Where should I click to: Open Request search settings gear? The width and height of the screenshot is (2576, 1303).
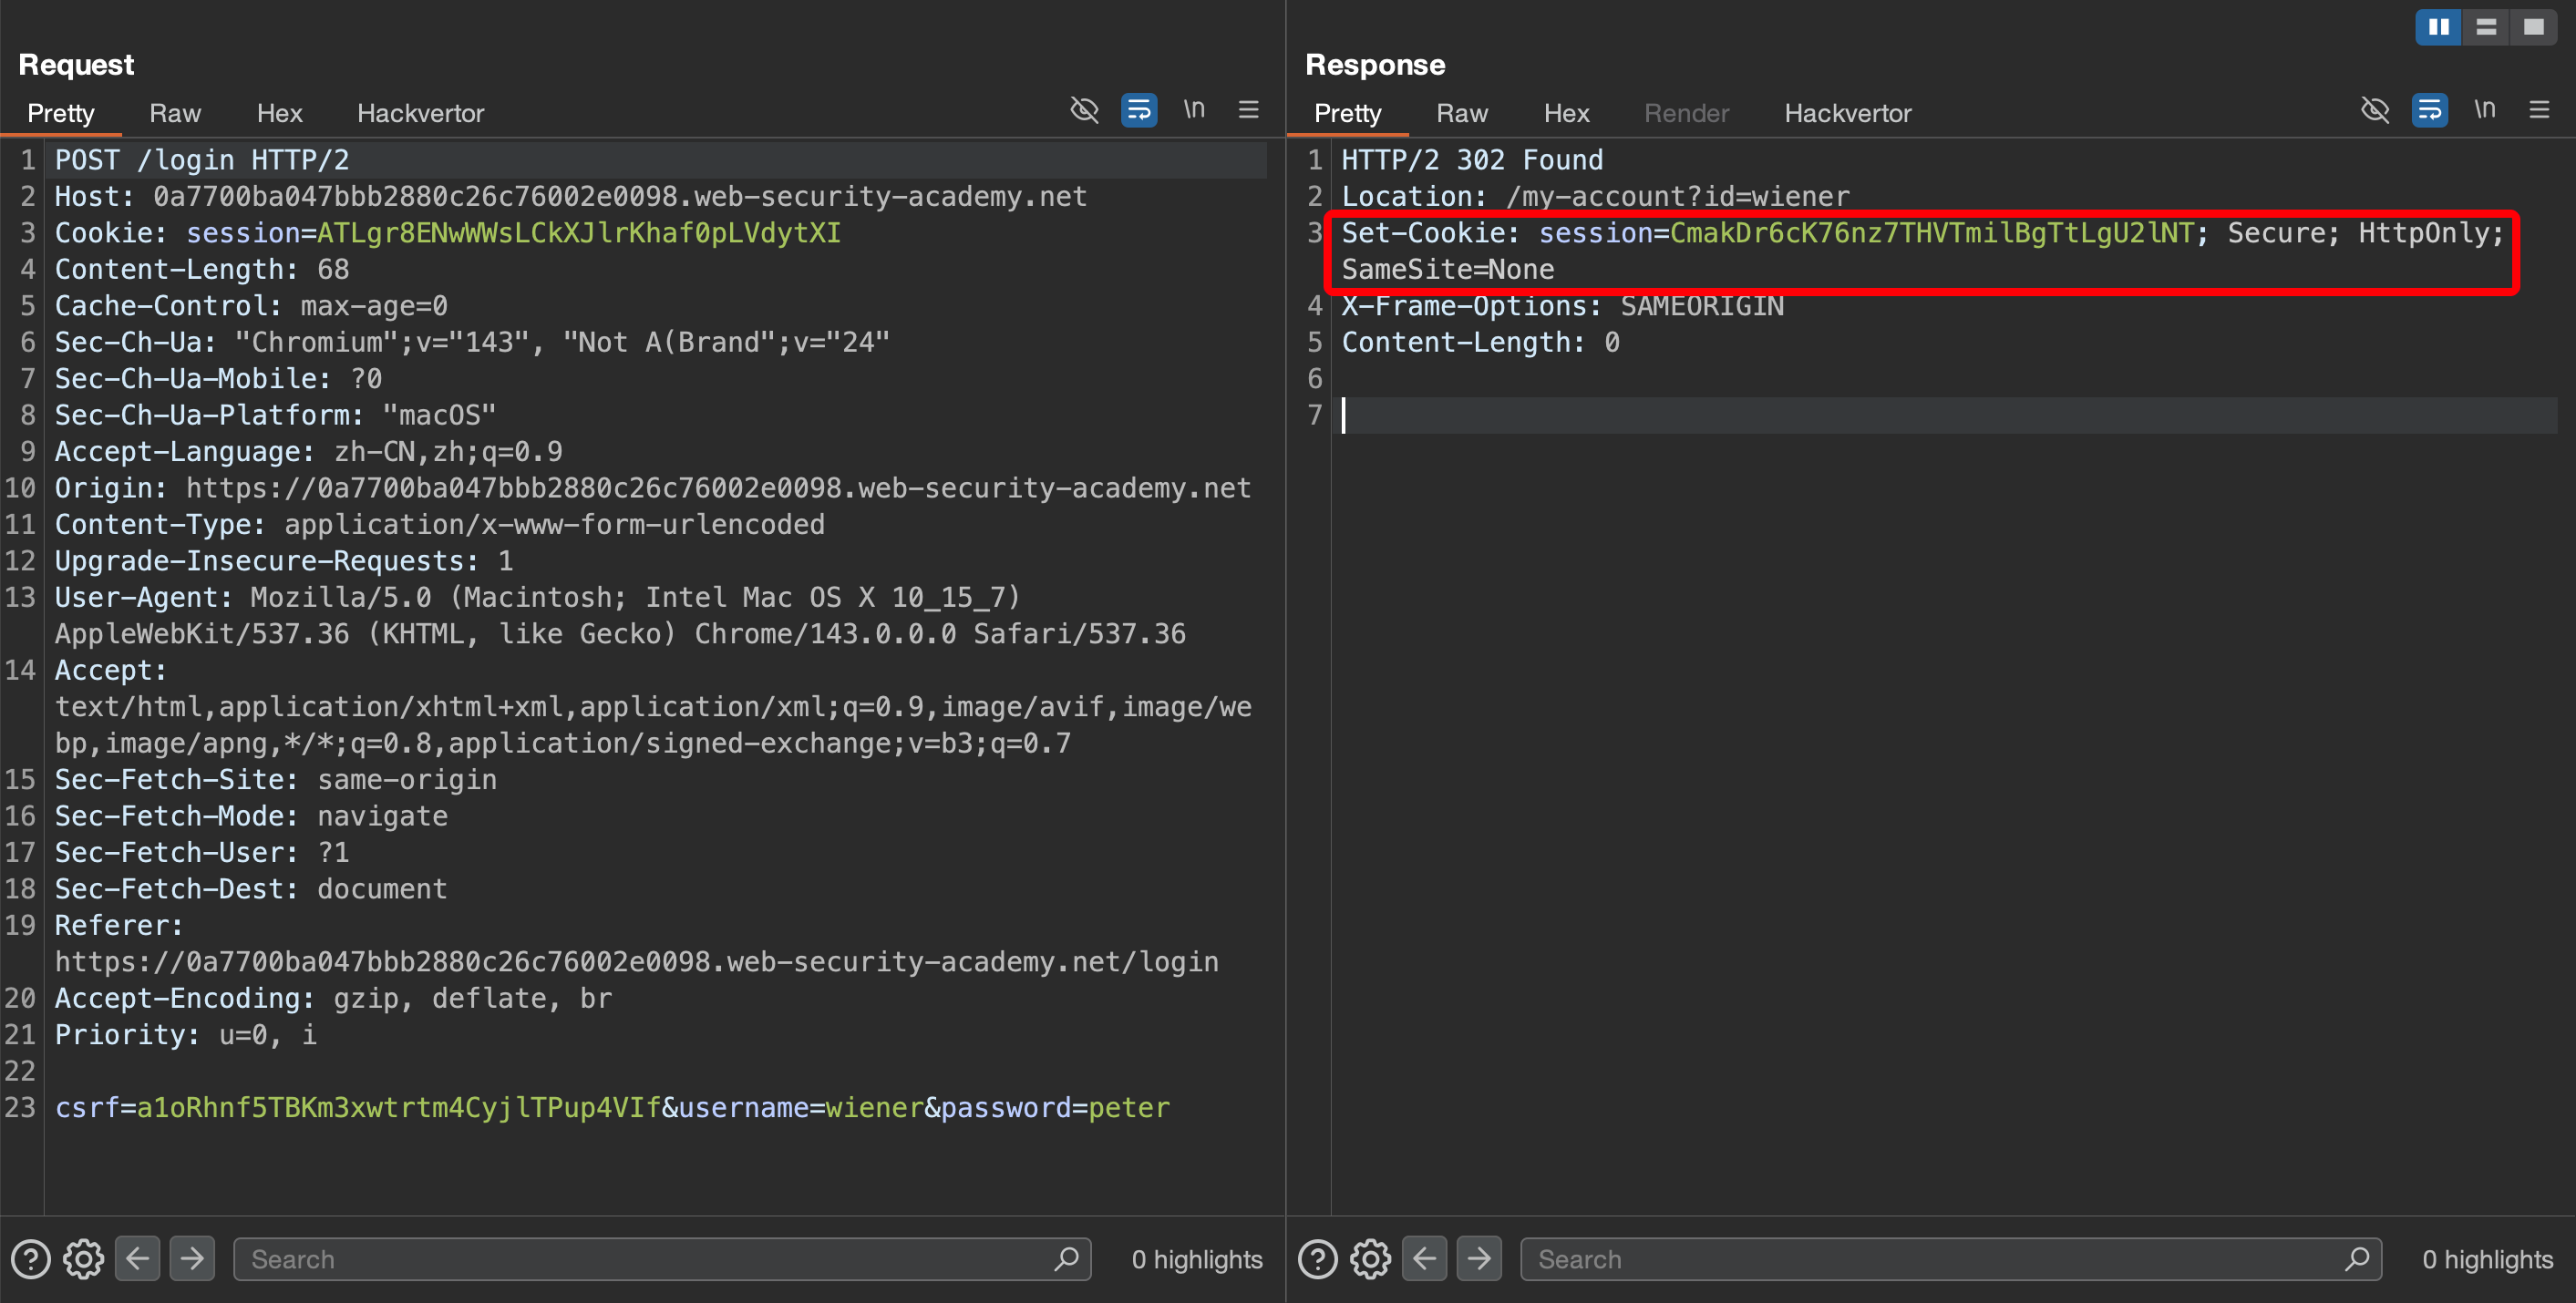click(x=84, y=1259)
